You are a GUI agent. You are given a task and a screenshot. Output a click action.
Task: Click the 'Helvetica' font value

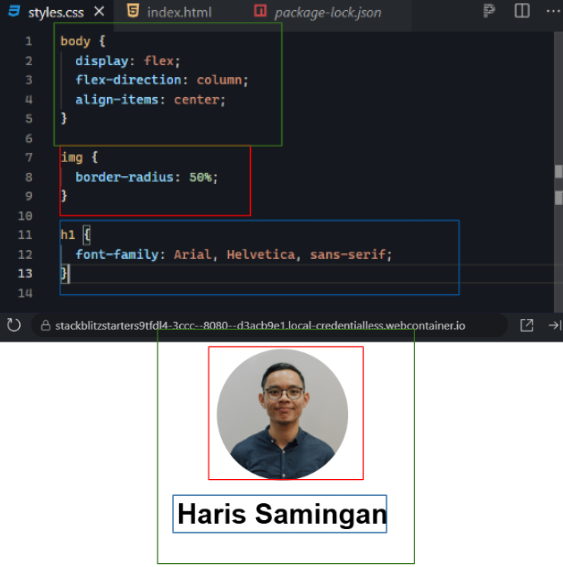point(261,255)
